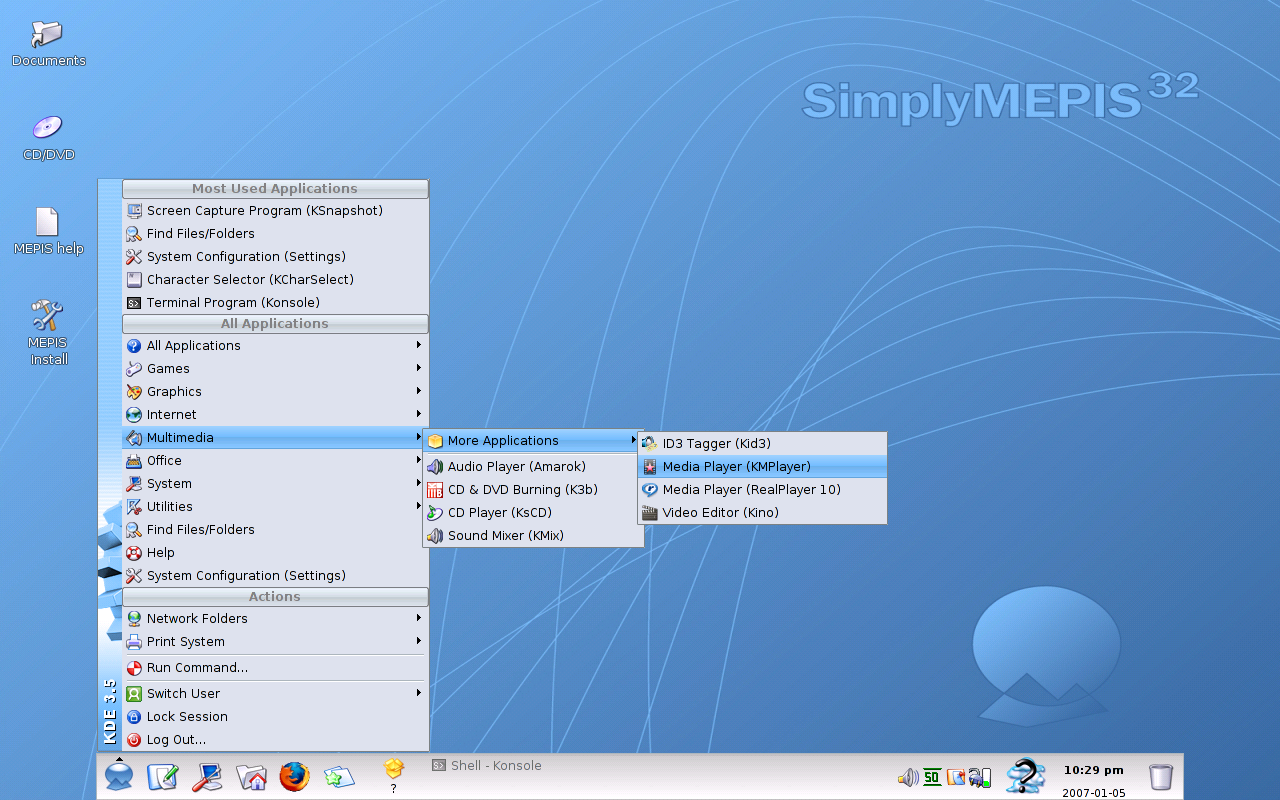Viewport: 1280px width, 800px height.
Task: Choose Audio Player (Amarok)
Action: (533, 466)
